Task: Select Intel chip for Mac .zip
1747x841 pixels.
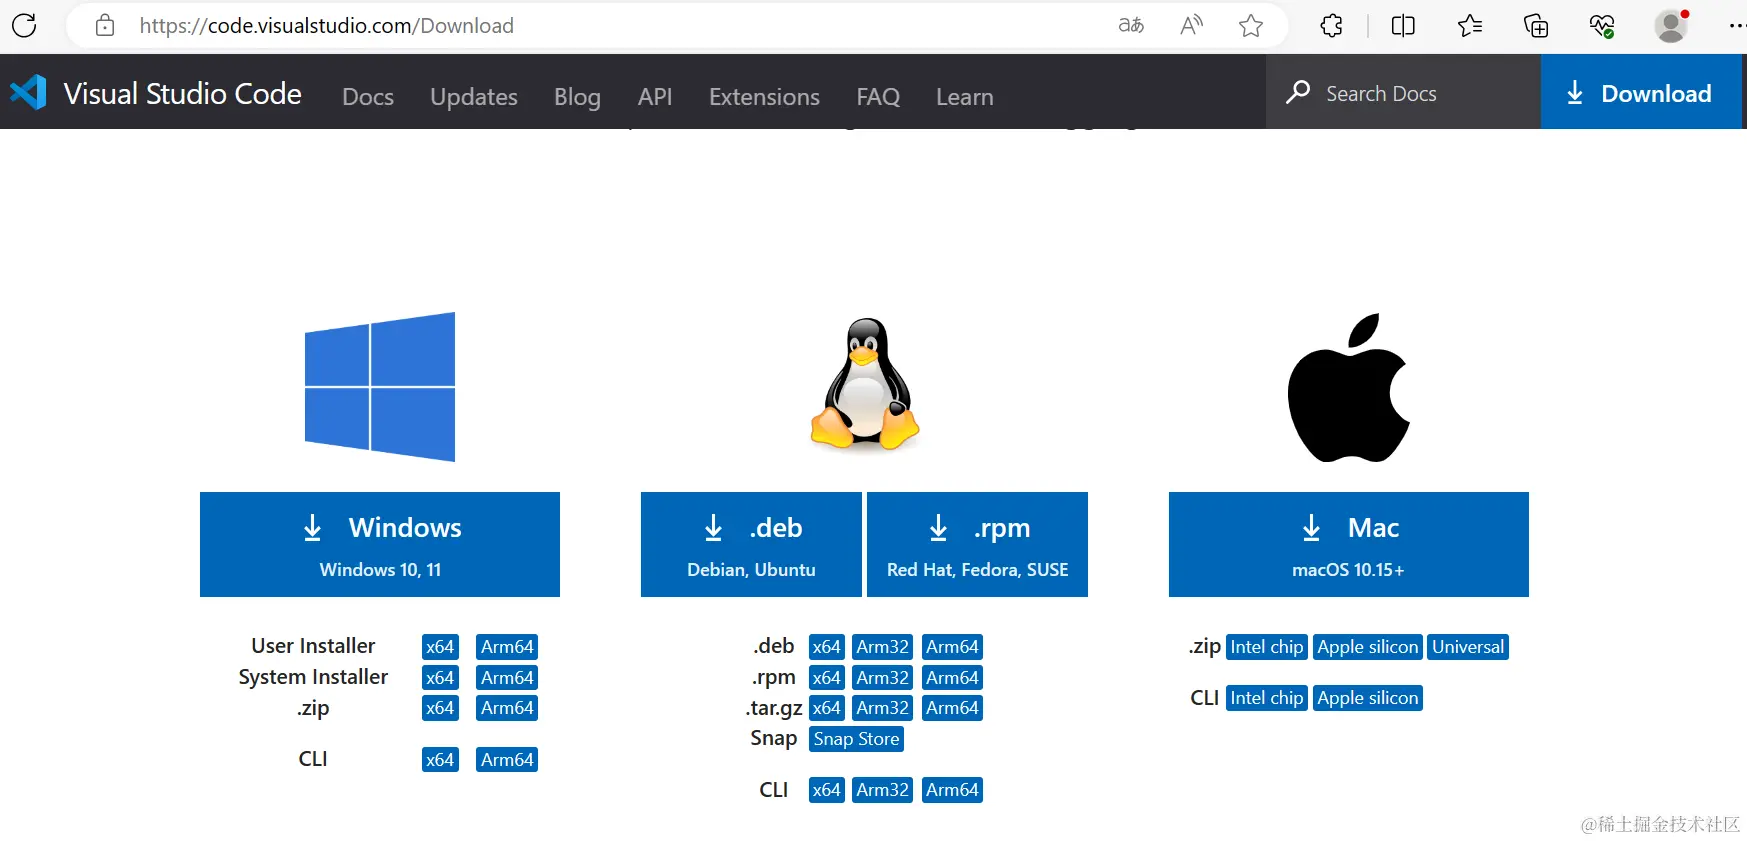Action: [x=1267, y=647]
